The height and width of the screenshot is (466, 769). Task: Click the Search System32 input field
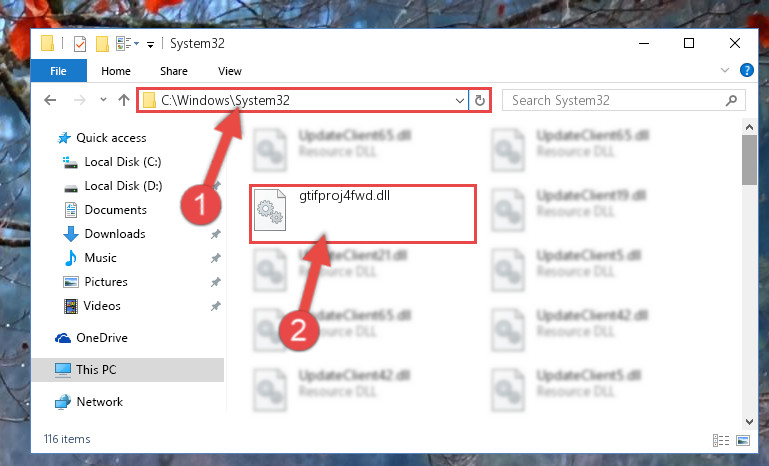coord(615,101)
